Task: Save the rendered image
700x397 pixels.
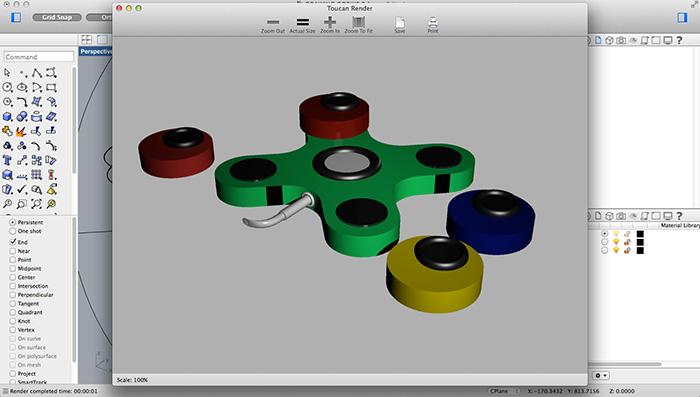Action: point(400,25)
